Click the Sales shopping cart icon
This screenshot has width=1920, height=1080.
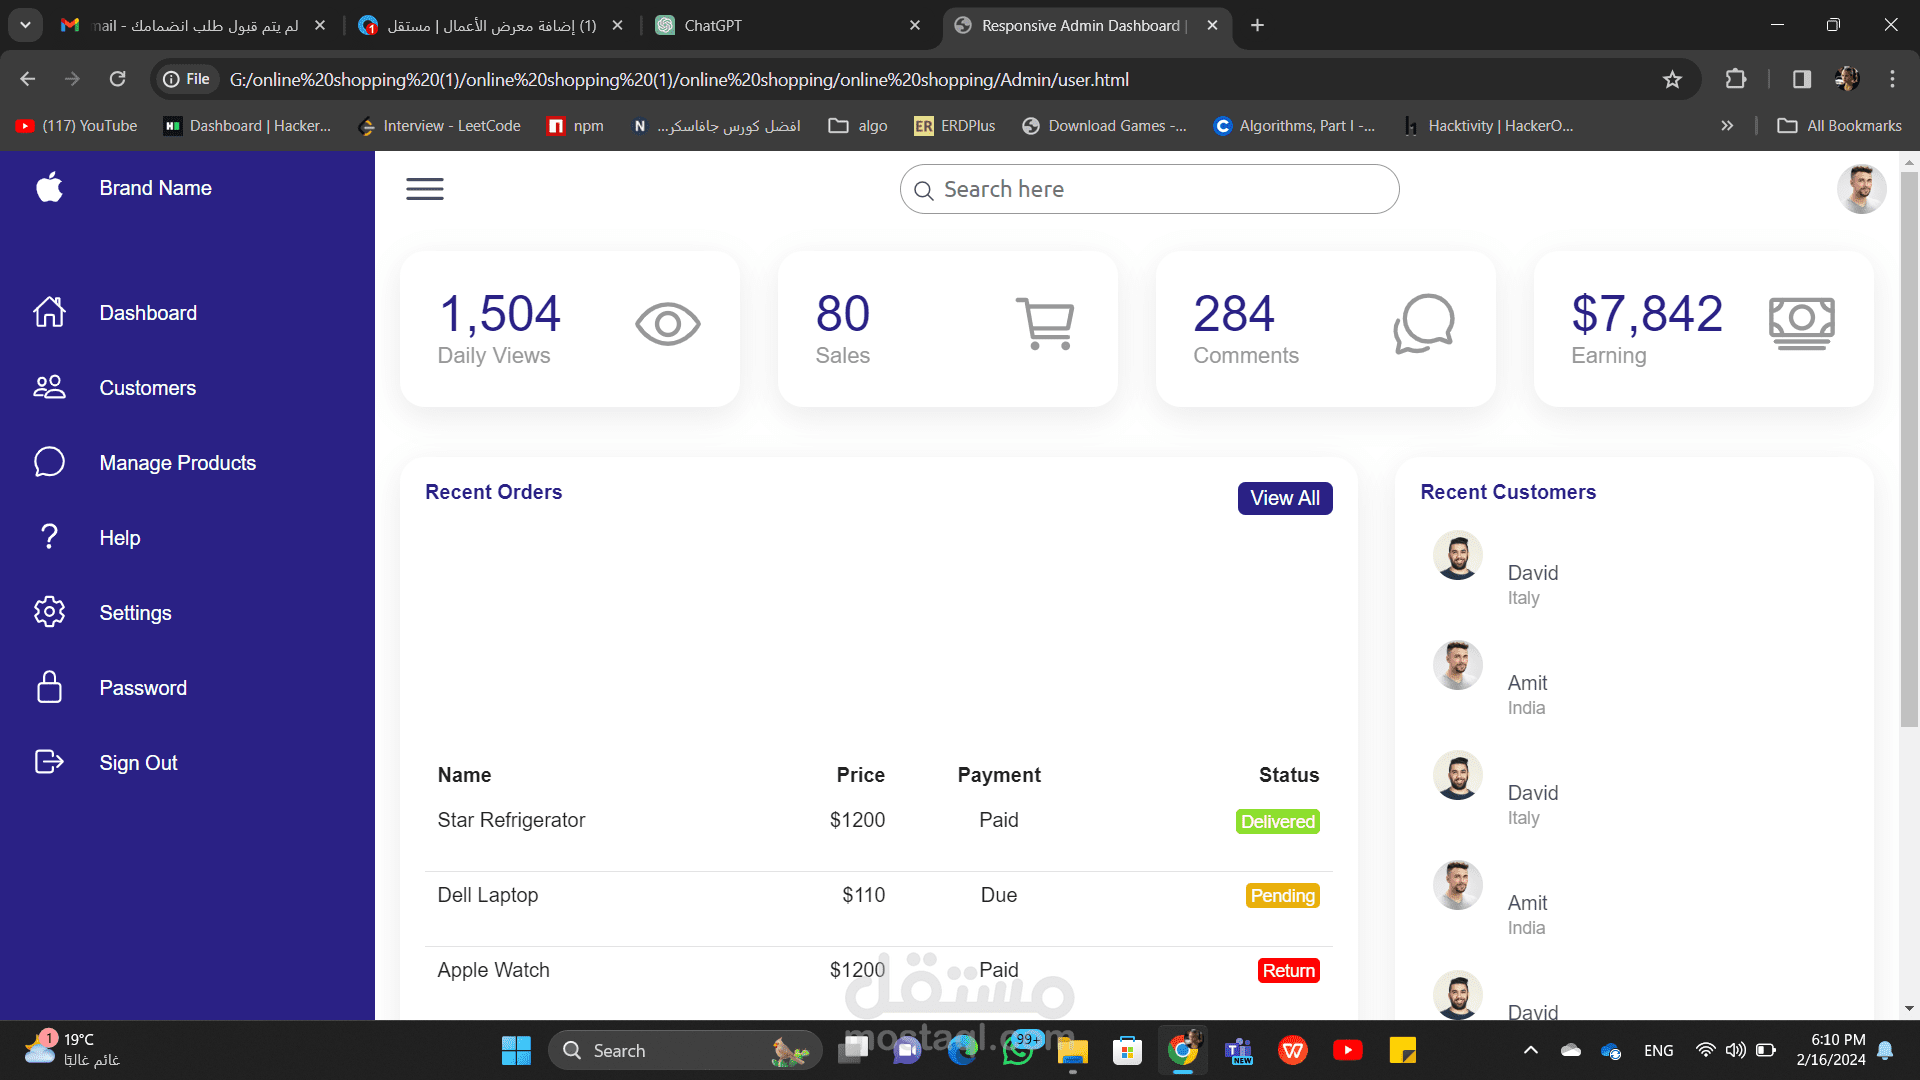(x=1045, y=323)
